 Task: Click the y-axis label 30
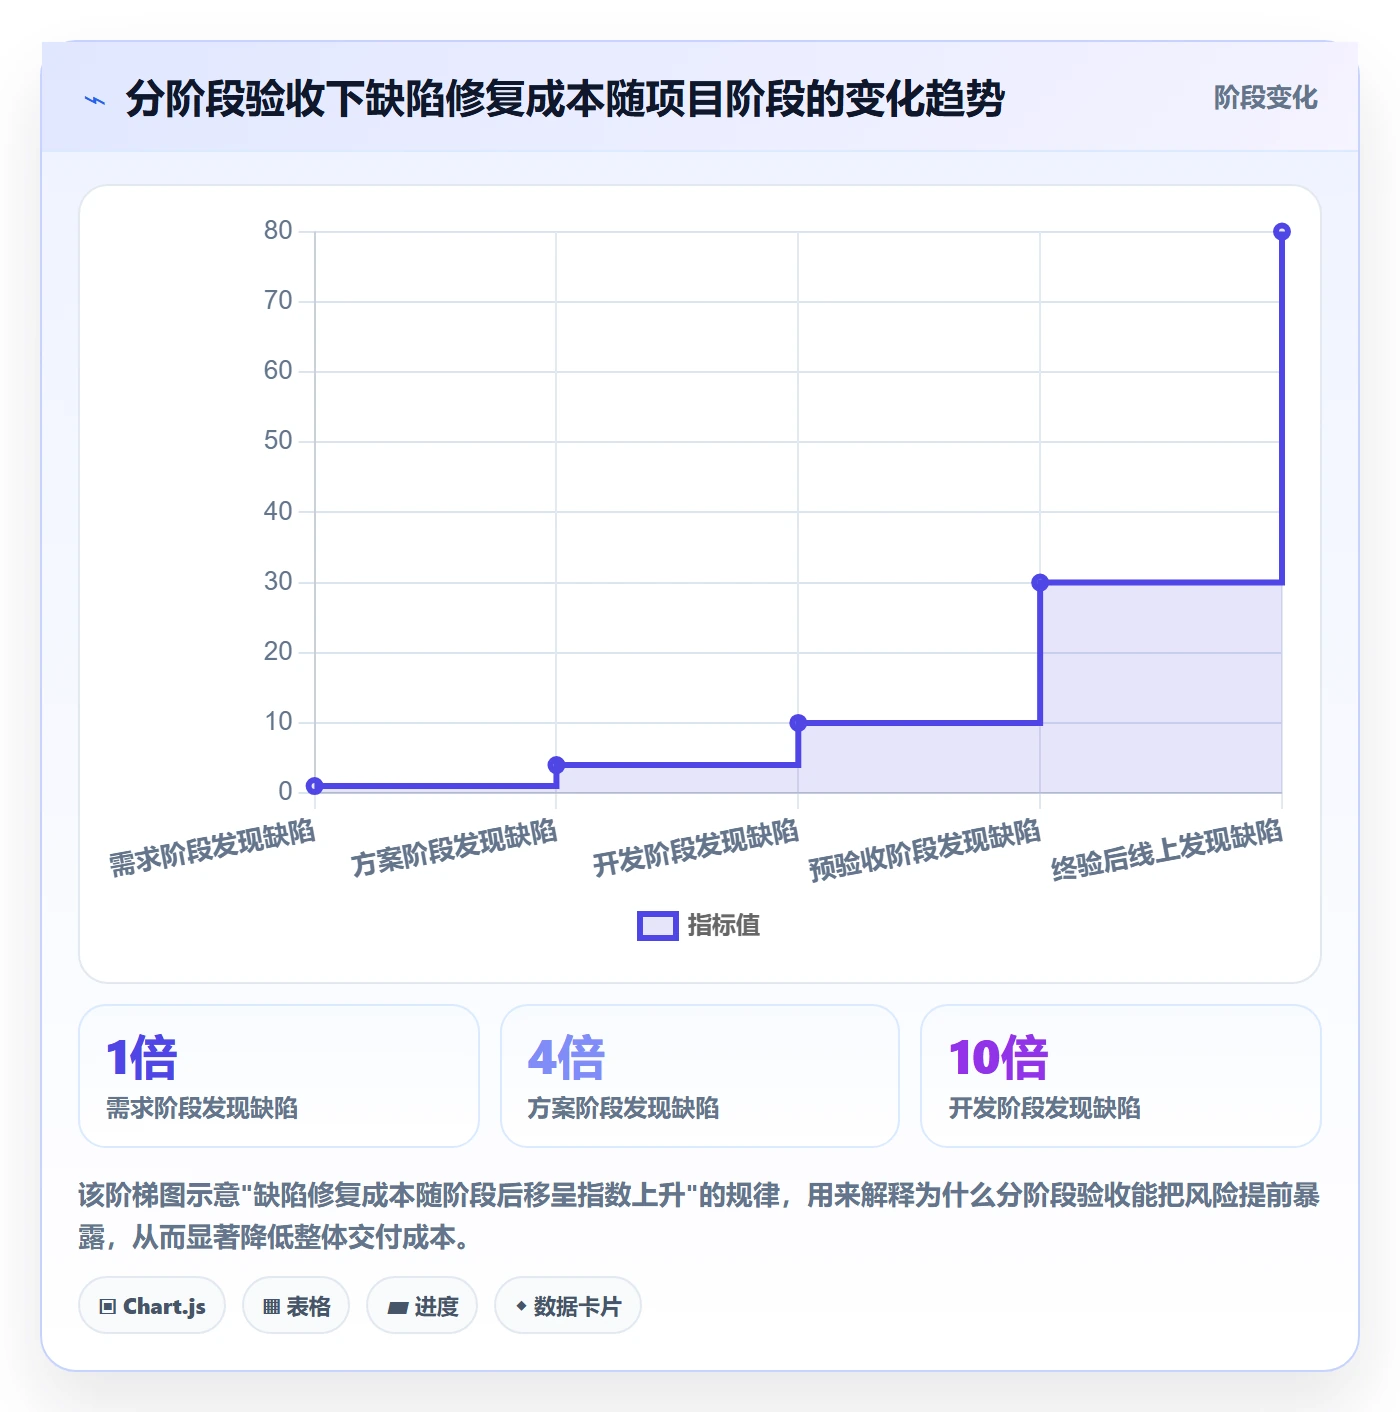pyautogui.click(x=278, y=582)
